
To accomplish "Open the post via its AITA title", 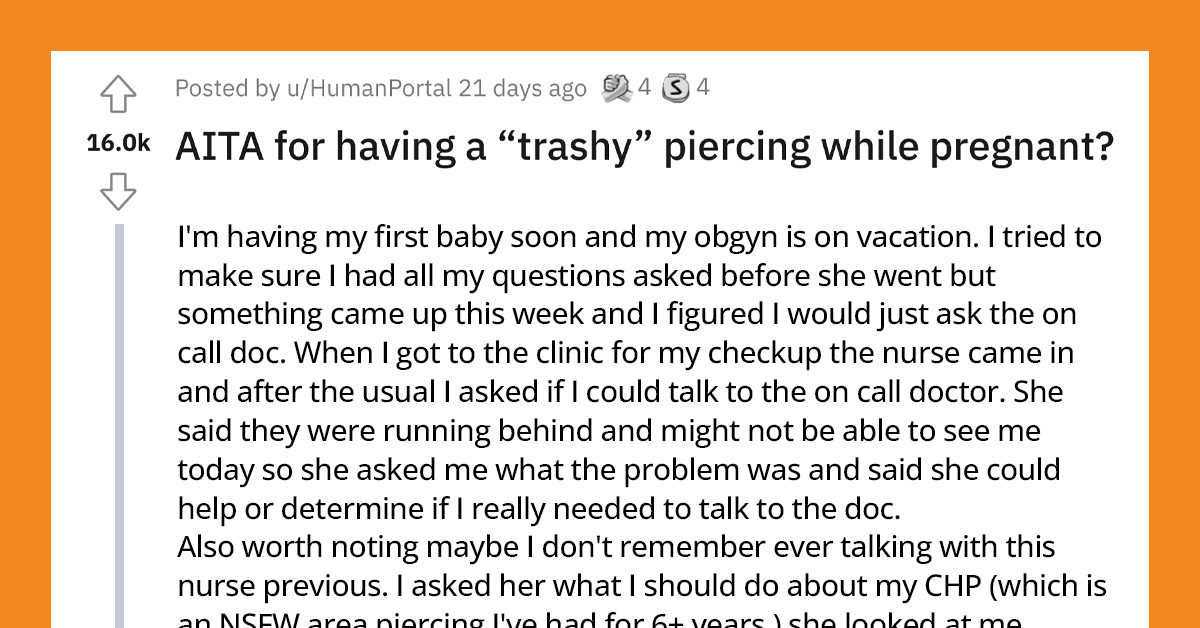I will coord(643,146).
